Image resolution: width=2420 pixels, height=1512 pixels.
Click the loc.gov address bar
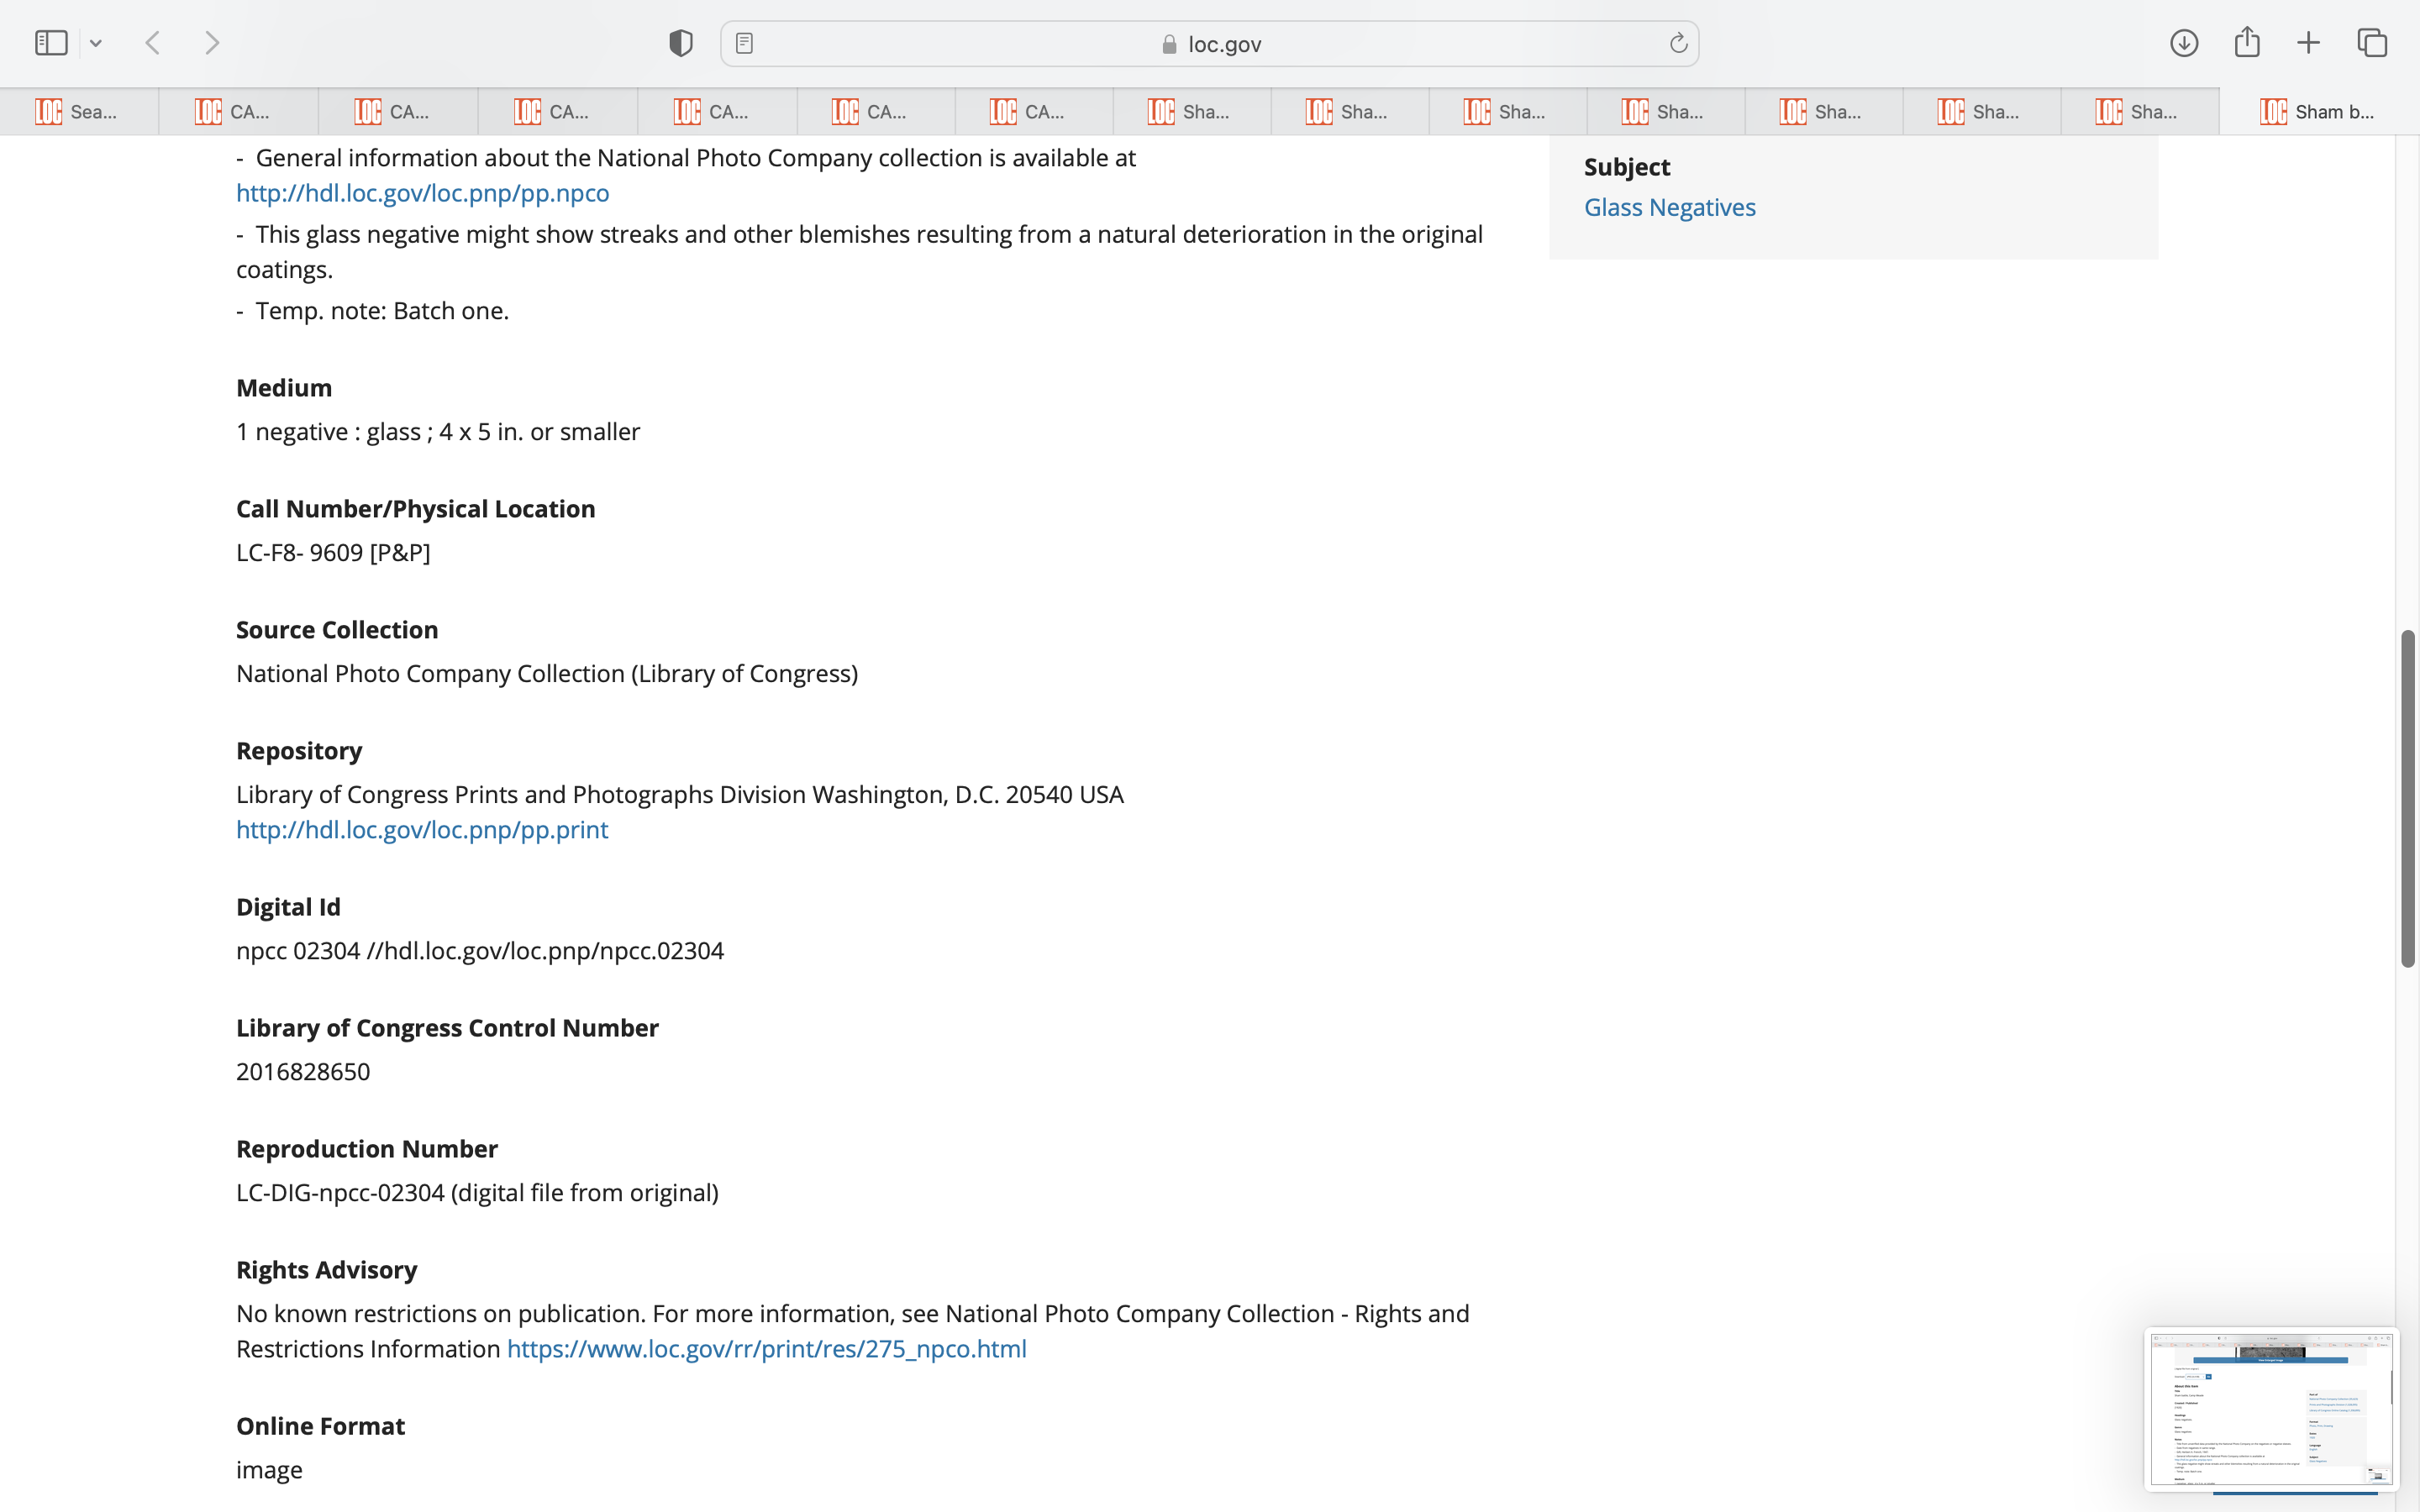click(x=1210, y=44)
